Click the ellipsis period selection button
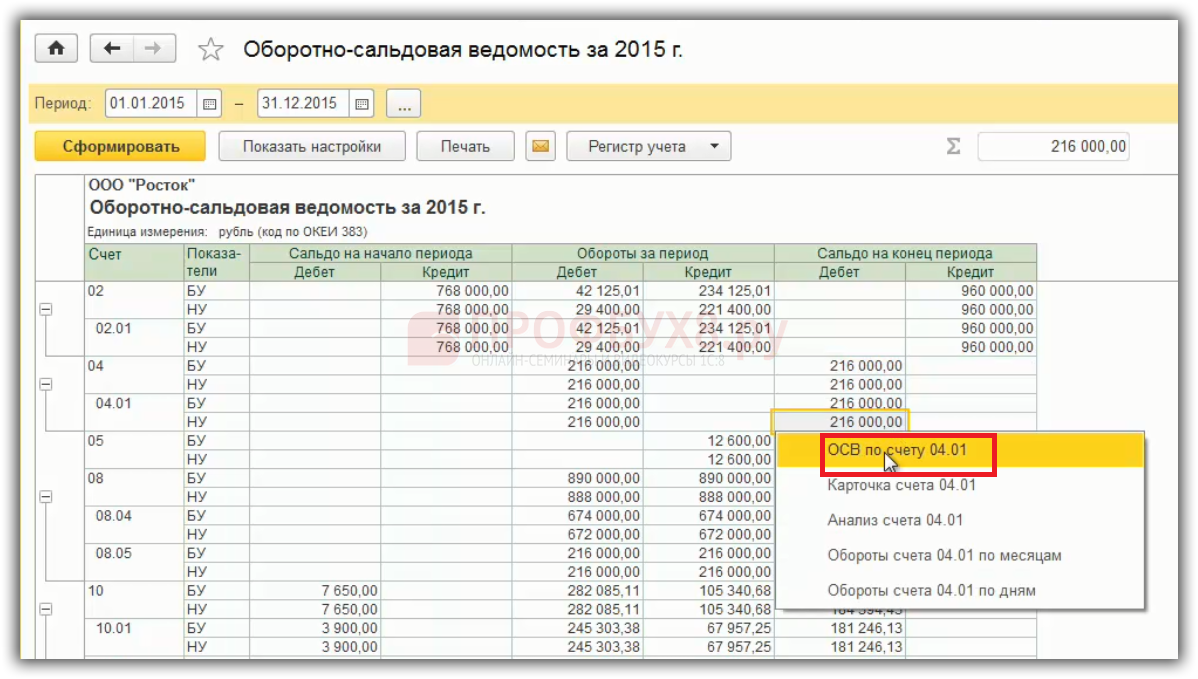Image resolution: width=1198 pixels, height=679 pixels. 403,103
